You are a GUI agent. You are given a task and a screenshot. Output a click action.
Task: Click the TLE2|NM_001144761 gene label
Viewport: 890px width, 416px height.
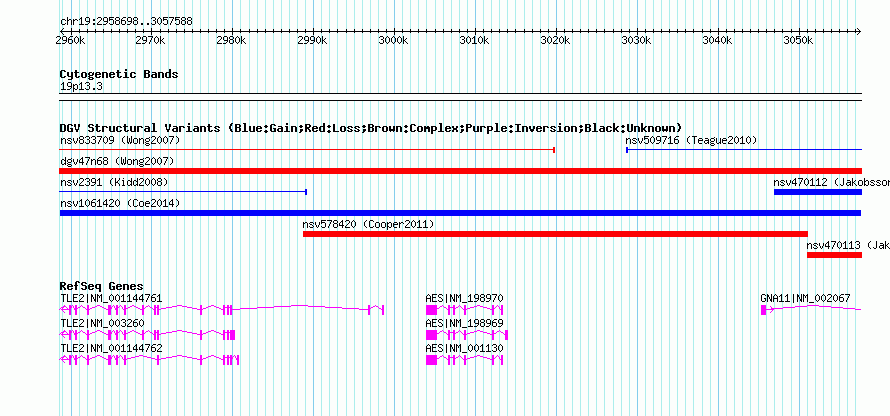point(111,299)
